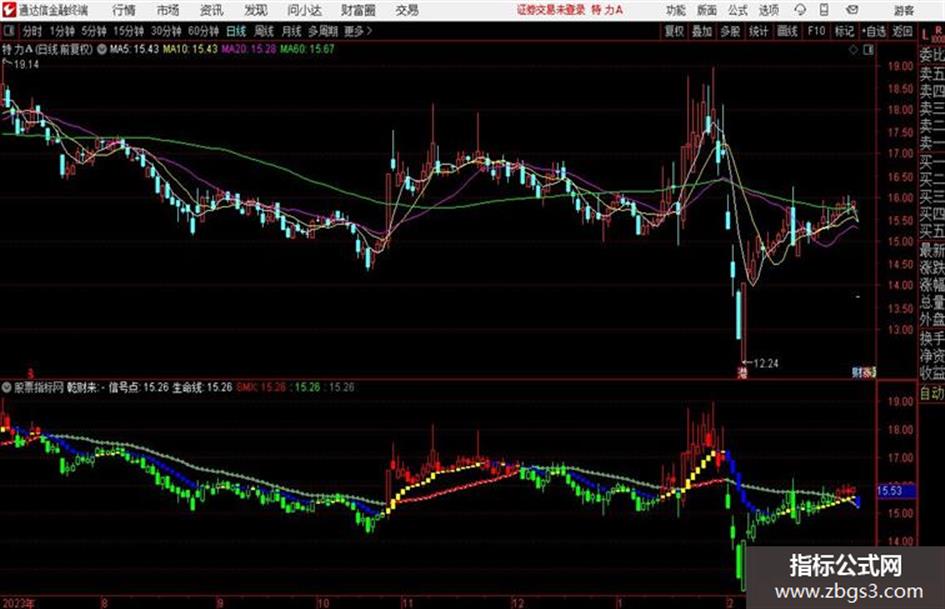Viewport: 945px width, 609px height.
Task: Click the 复权 toolbar button
Action: (x=674, y=31)
